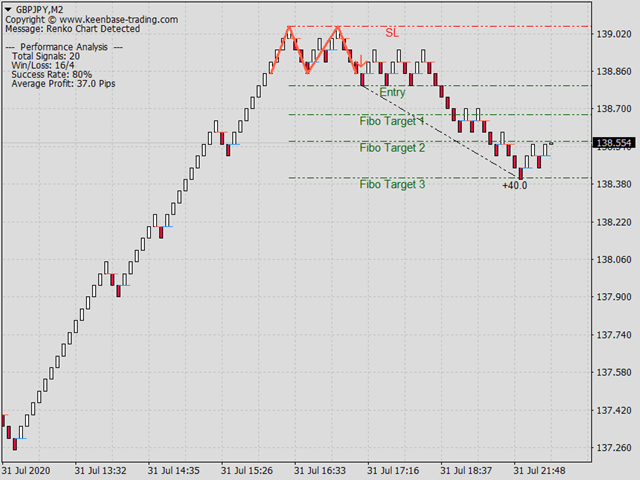The image size is (640, 480).
Task: Click the 137.420 price axis label
Action: tap(614, 411)
